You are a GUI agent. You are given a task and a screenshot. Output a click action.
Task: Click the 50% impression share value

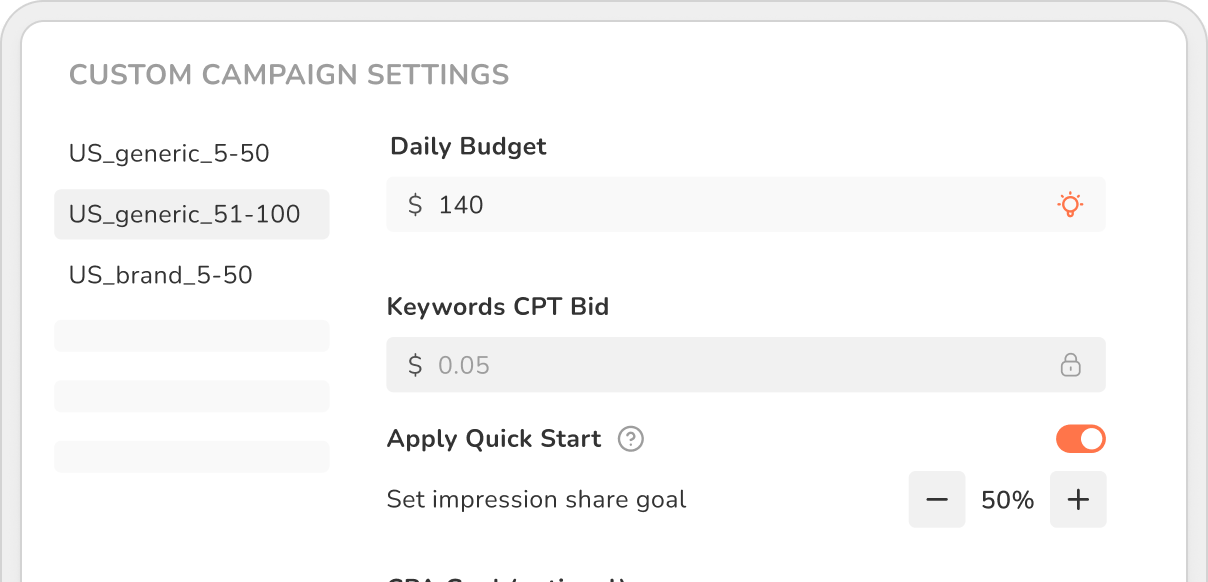click(x=1007, y=500)
